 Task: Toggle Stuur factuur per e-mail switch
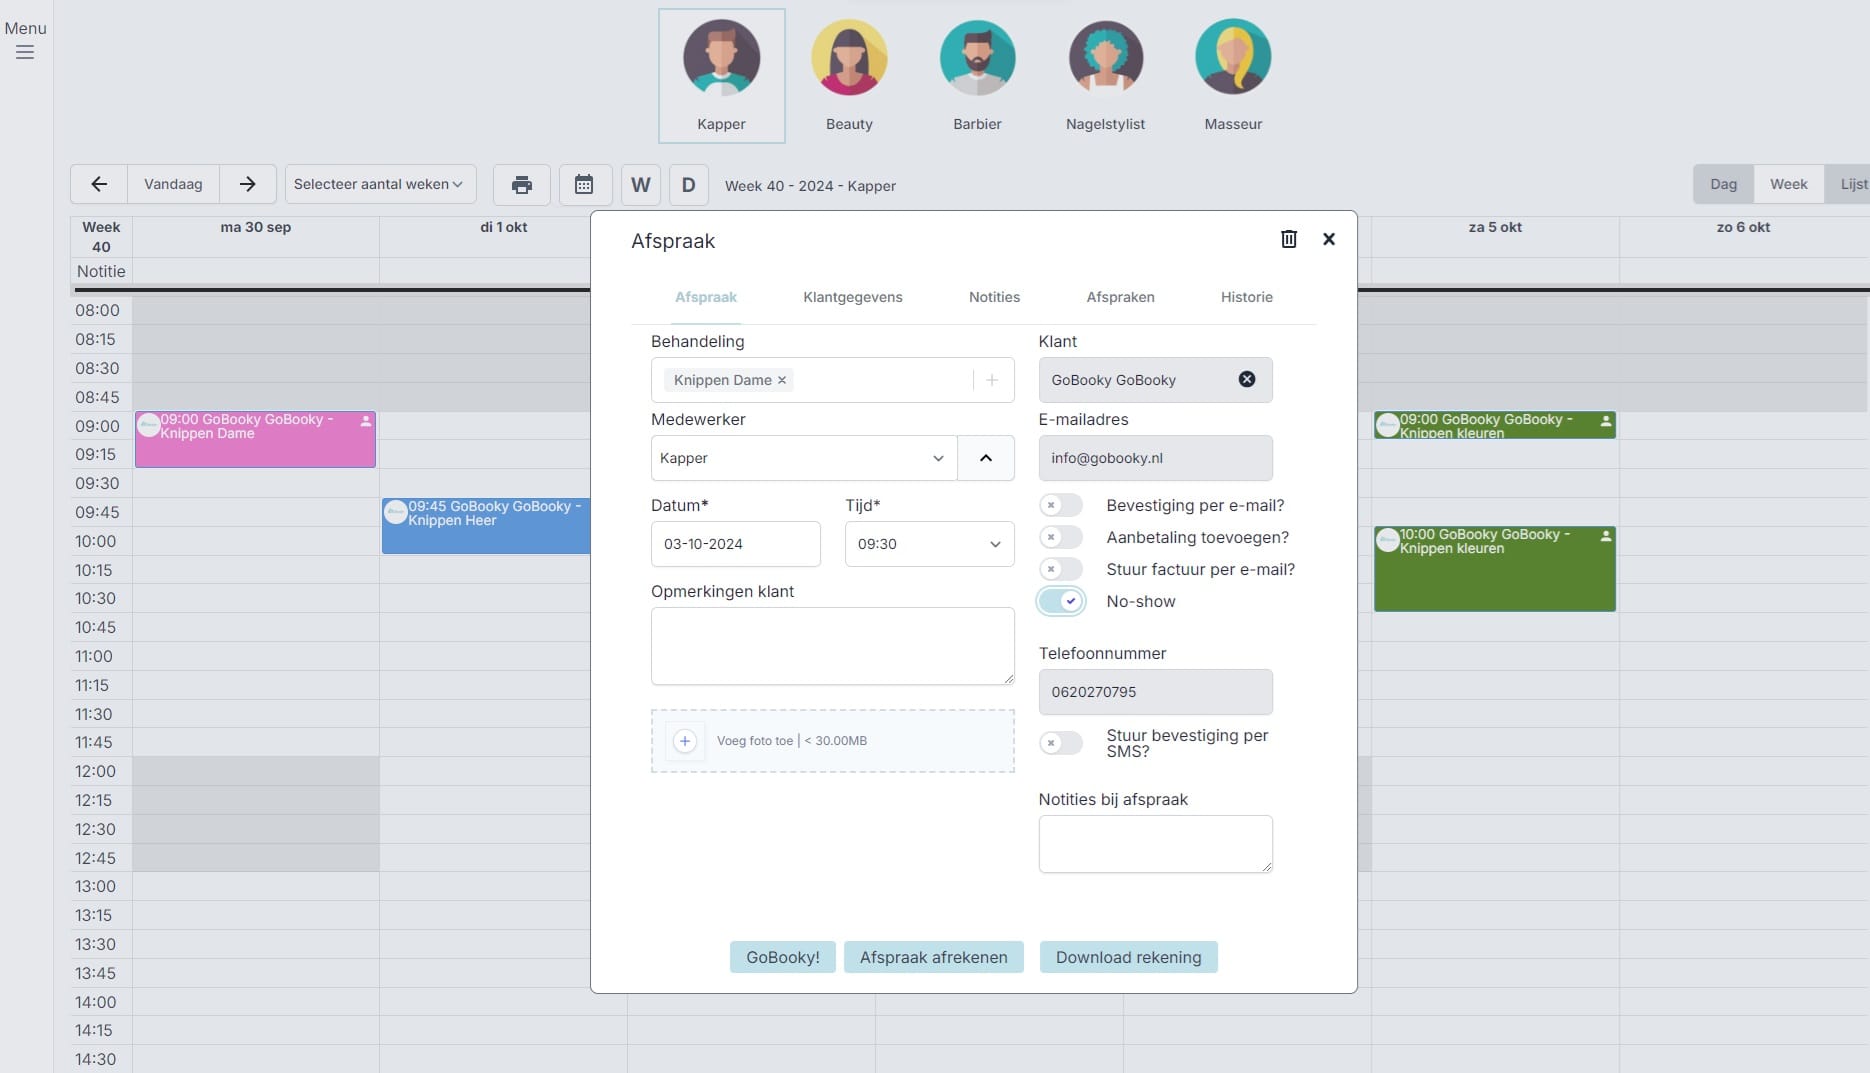coord(1061,570)
